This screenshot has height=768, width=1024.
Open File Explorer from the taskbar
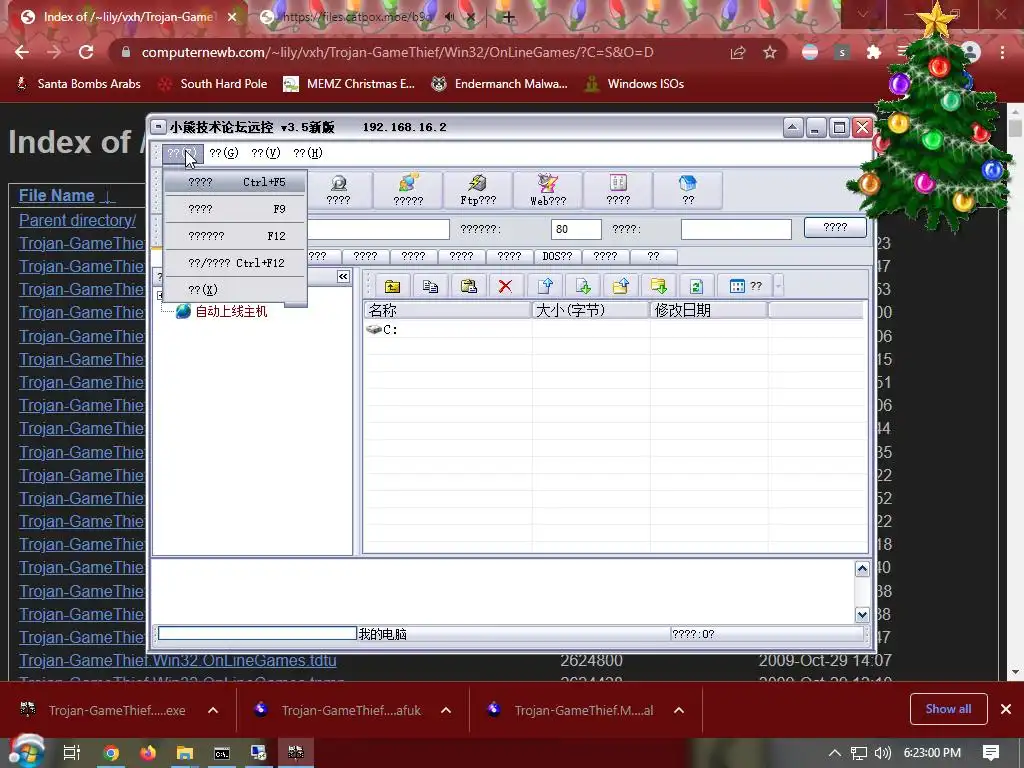(185, 753)
